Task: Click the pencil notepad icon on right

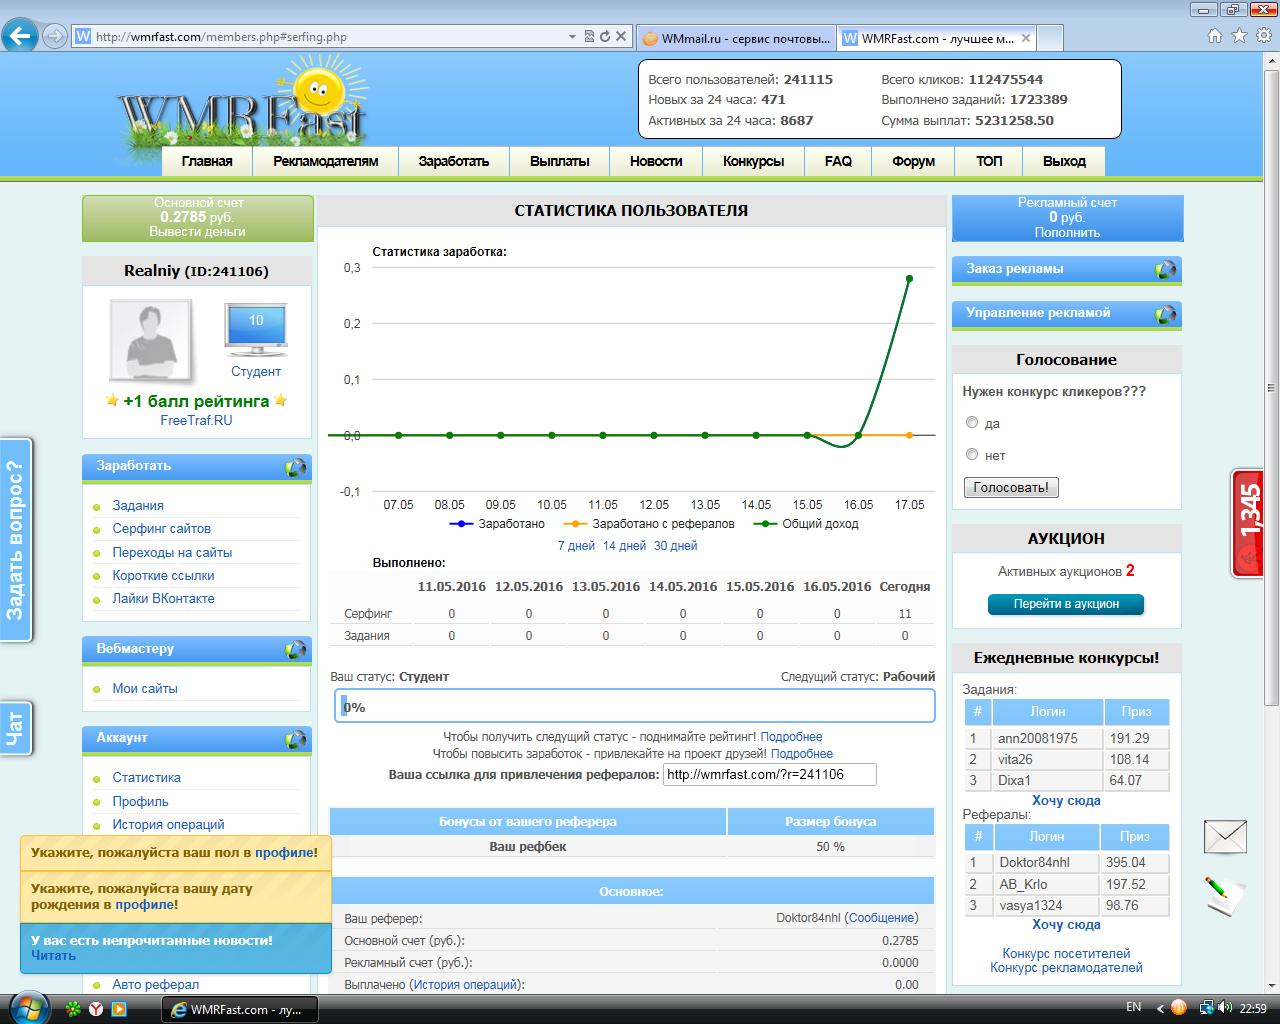Action: point(1225,894)
